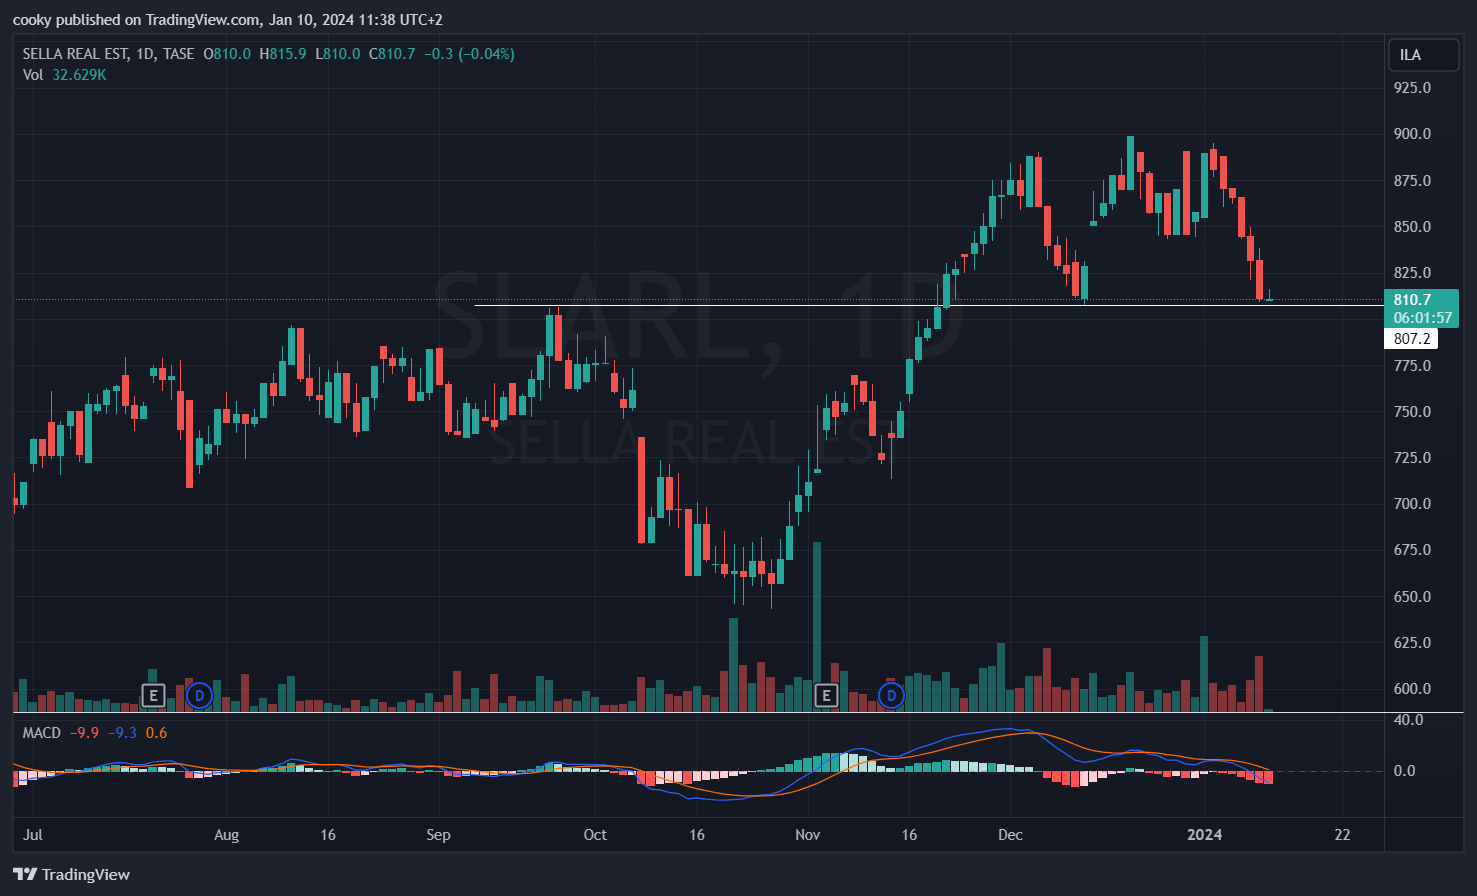Click the Sep label on the time axis

(438, 835)
